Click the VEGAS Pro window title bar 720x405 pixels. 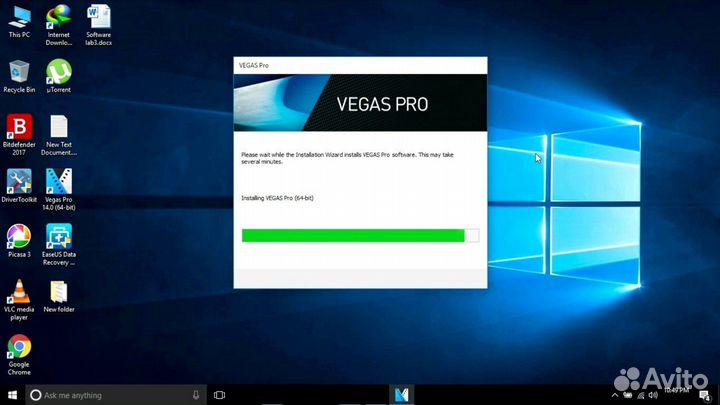360,66
